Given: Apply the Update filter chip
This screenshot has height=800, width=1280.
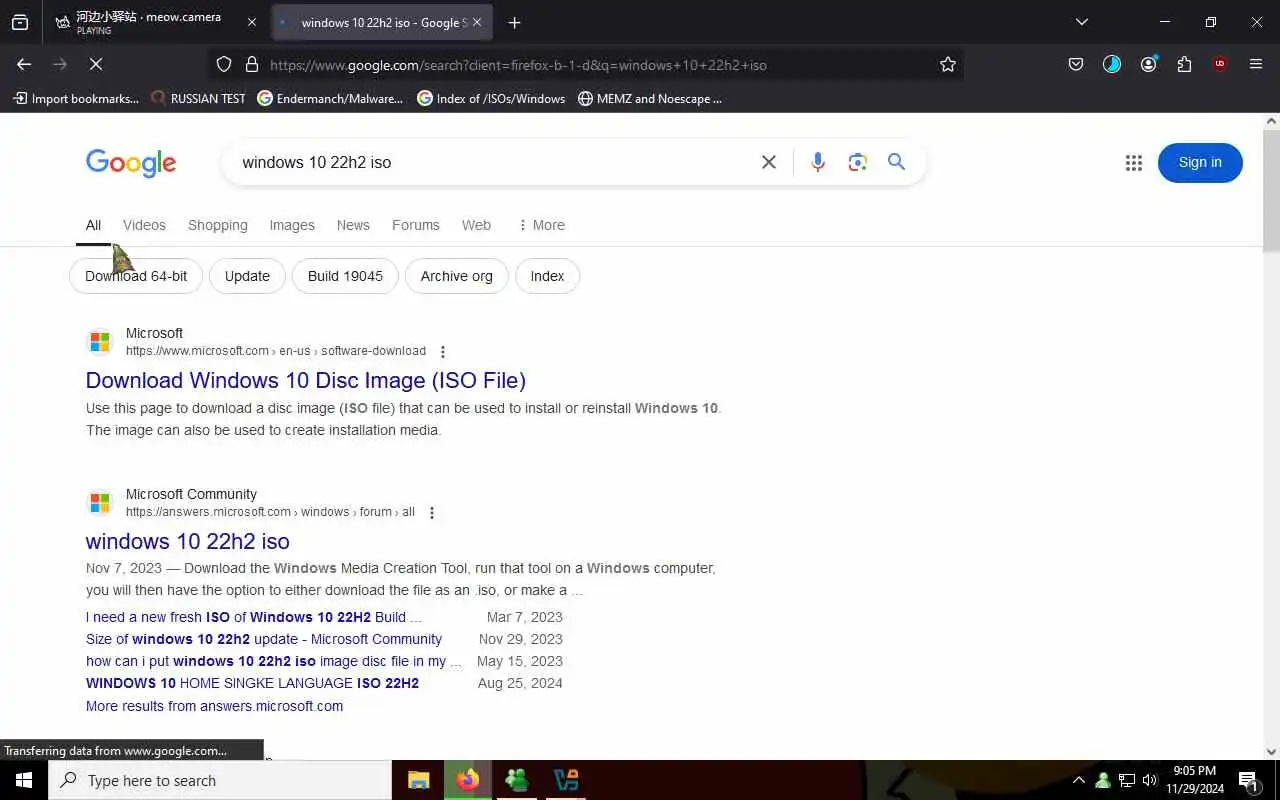Looking at the screenshot, I should pyautogui.click(x=247, y=276).
